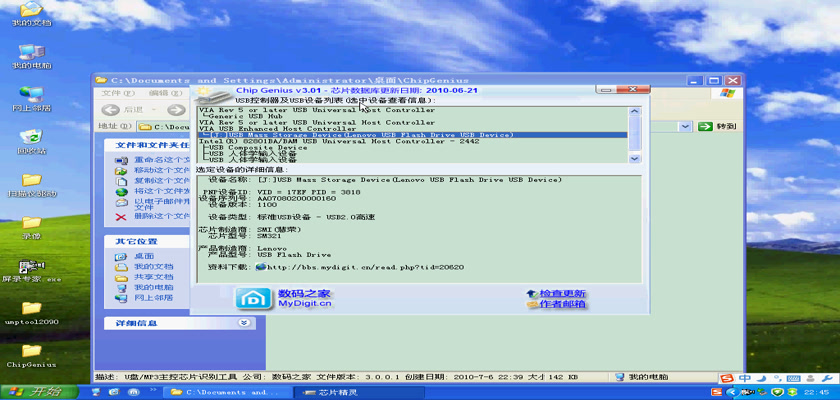Click the taskbar clock 22:45
840x400 pixels.
click(x=817, y=393)
